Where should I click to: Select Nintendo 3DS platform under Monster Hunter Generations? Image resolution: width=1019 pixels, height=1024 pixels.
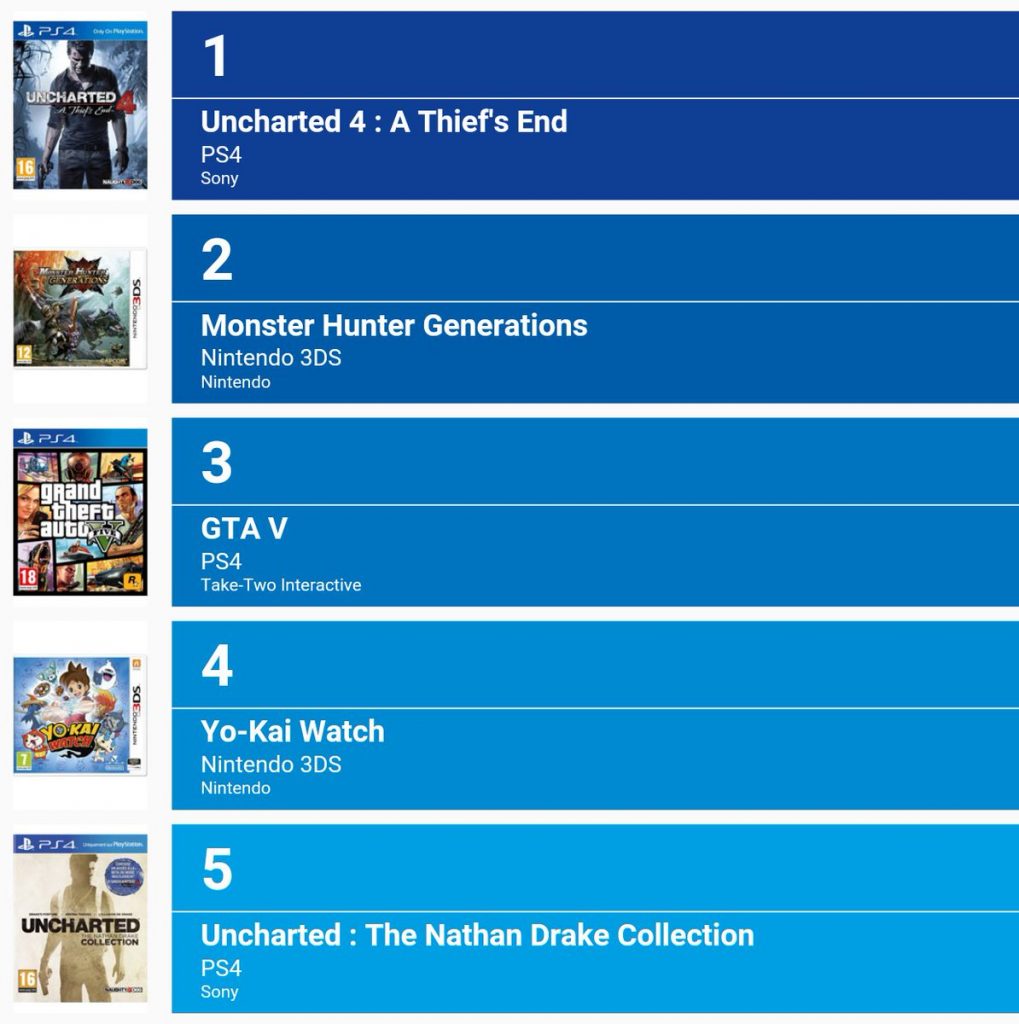point(271,358)
